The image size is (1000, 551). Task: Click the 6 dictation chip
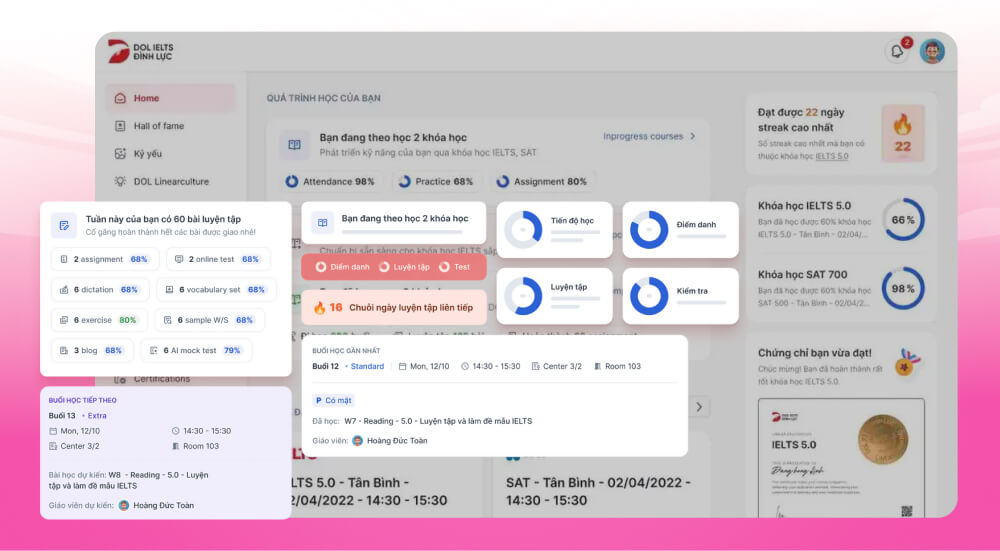[100, 290]
